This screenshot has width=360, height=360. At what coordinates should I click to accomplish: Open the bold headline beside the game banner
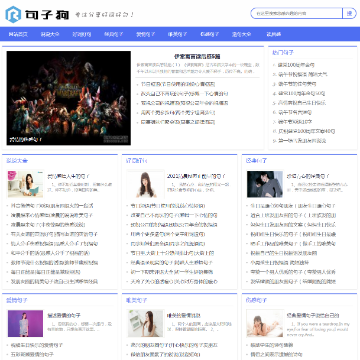pos(197,56)
